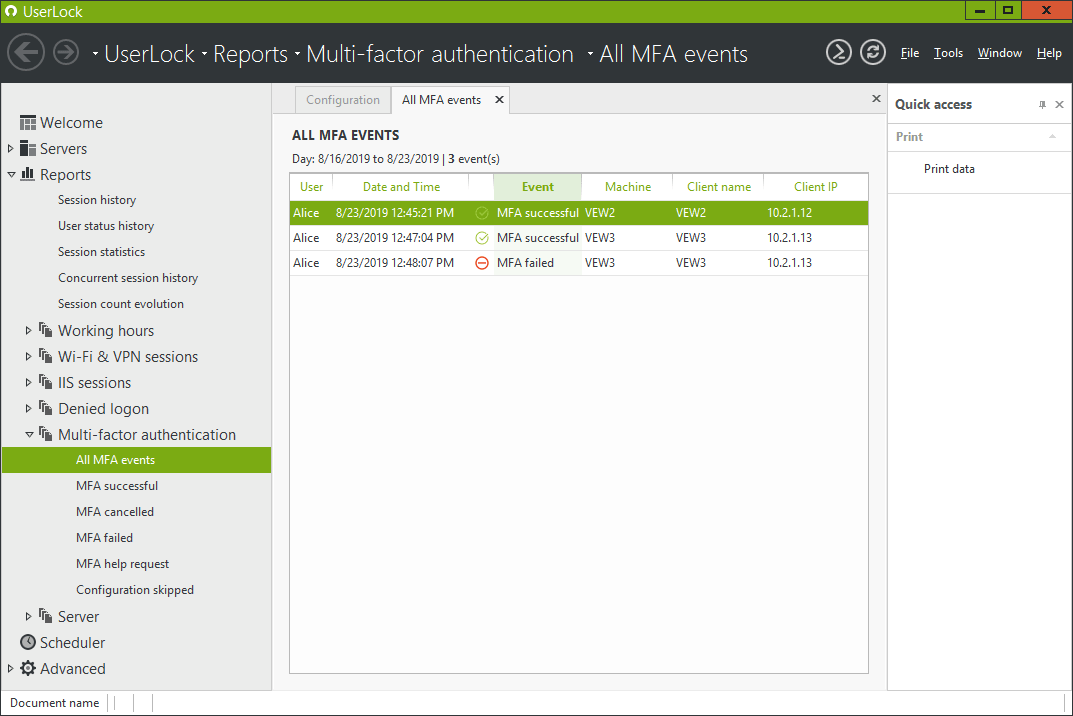Switch to the Configuration tab

click(343, 100)
